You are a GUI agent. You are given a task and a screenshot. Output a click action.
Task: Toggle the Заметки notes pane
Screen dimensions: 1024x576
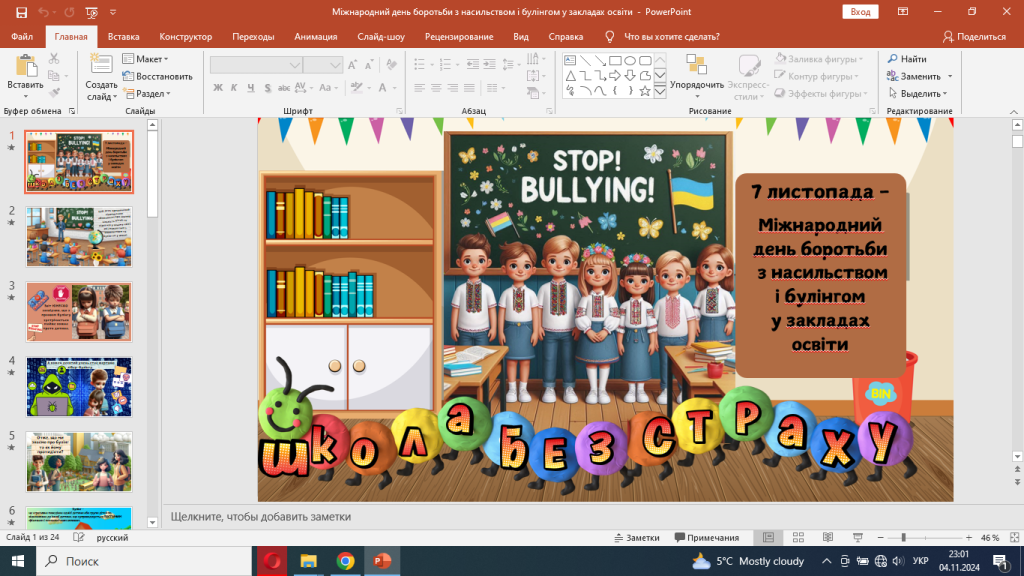[x=636, y=537]
